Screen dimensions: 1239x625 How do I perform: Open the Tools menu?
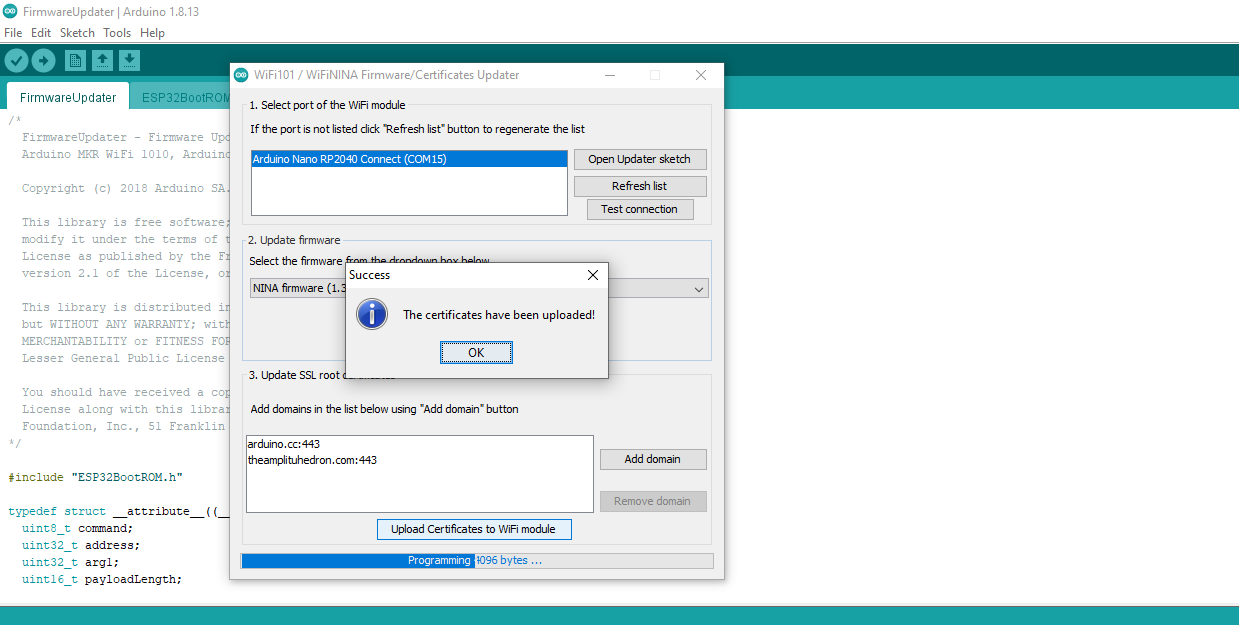[x=117, y=33]
